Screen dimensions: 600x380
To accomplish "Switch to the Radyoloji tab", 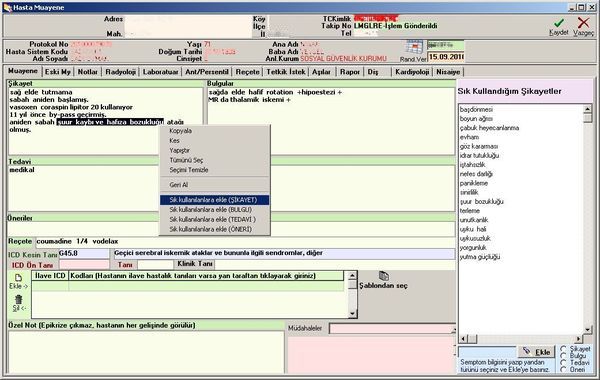I will (121, 72).
